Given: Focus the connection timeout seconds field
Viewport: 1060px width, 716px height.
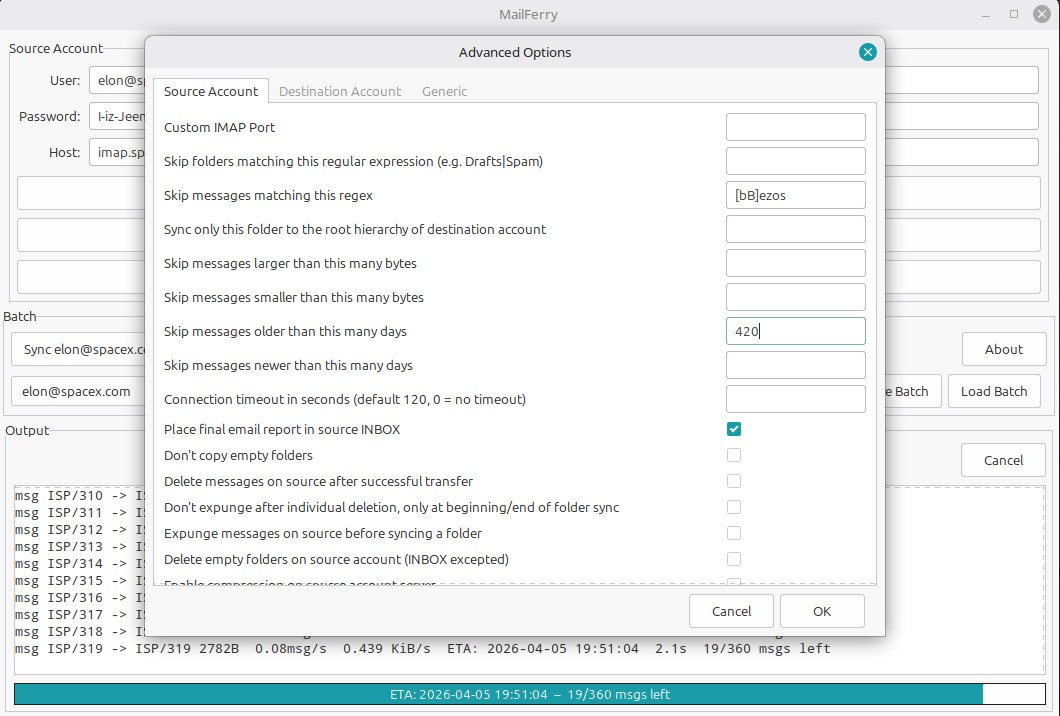Looking at the screenshot, I should [795, 399].
